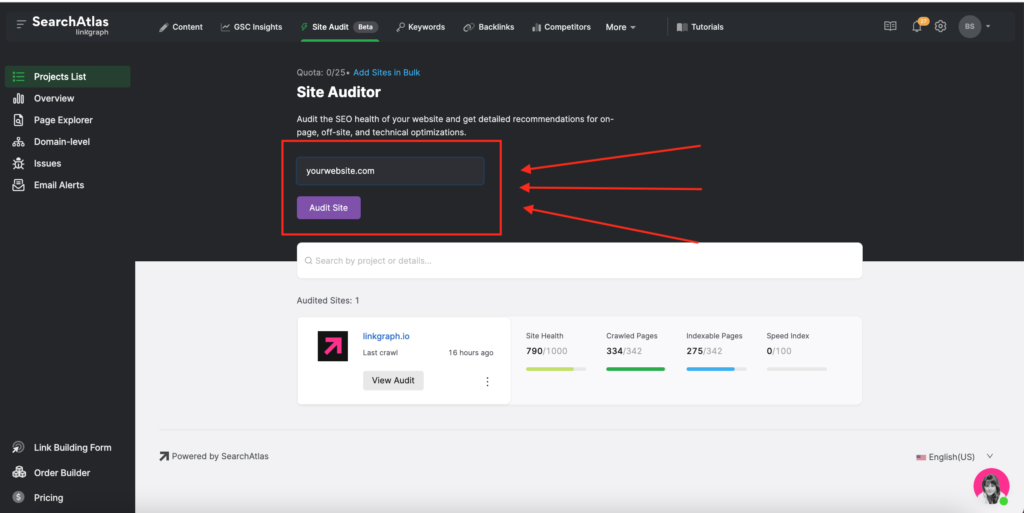This screenshot has height=513, width=1024.
Task: Click the Link Building Form target icon
Action: pos(18,448)
